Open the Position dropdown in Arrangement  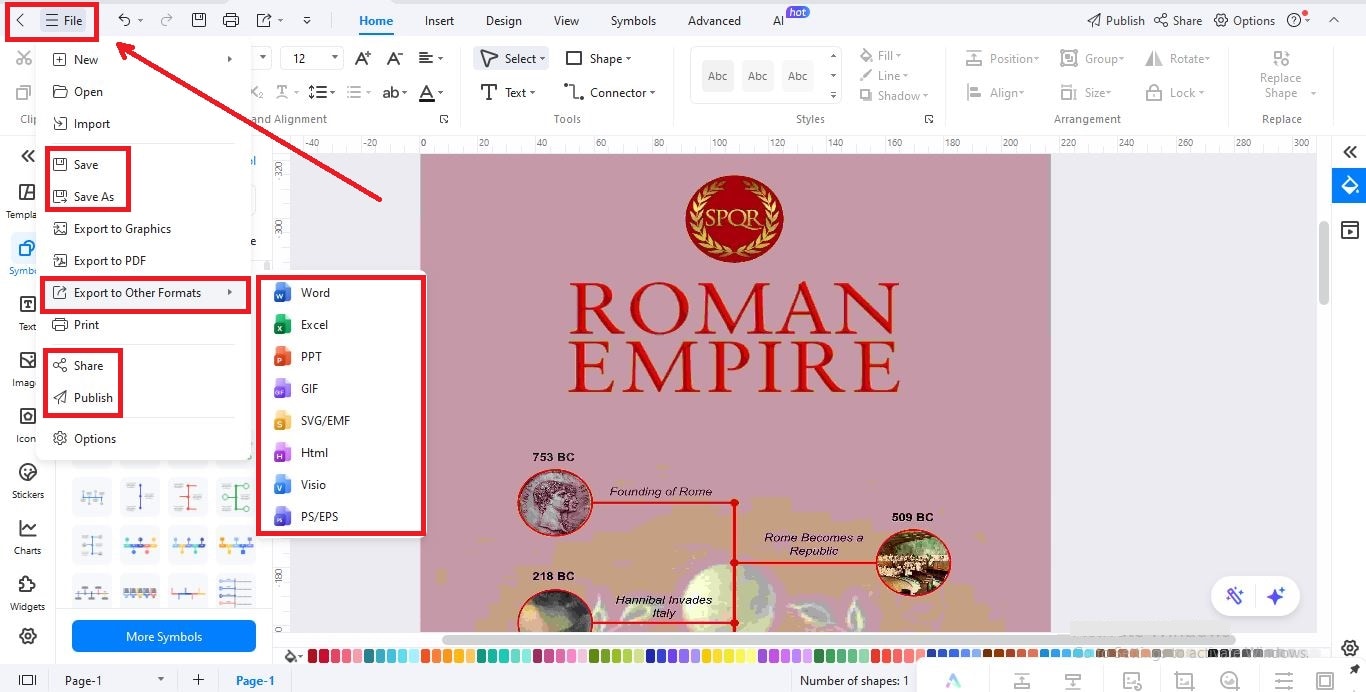tap(1003, 59)
